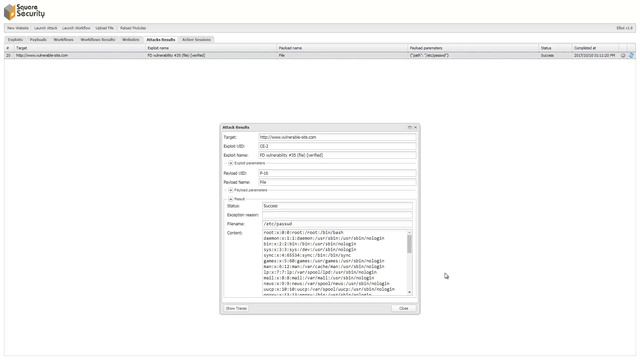Viewport: 640px width, 360px height.
Task: Click the Payload Name field in the dialog
Action: (x=337, y=182)
